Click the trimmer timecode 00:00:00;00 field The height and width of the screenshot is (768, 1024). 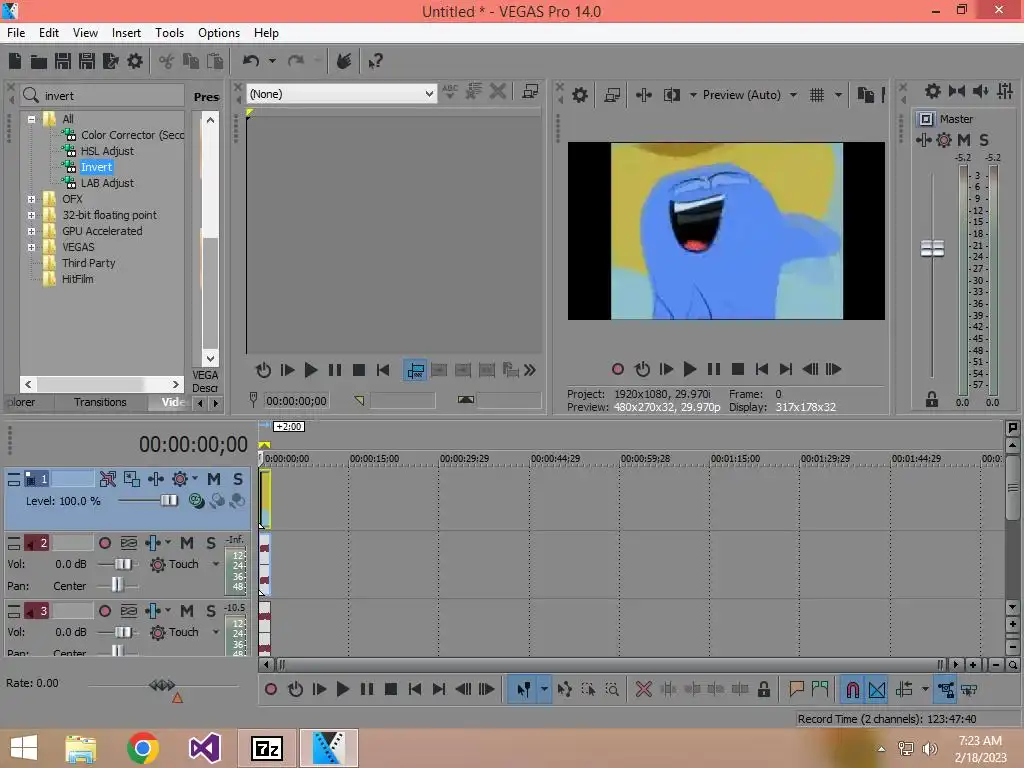coord(296,401)
